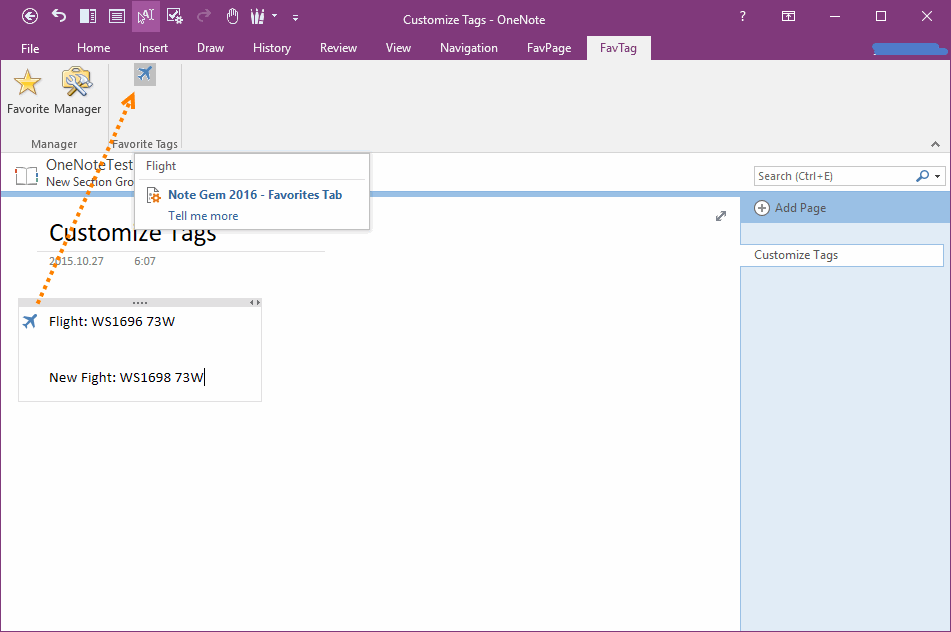The image size is (951, 632).
Task: Click the Favorite star button
Action: (28, 91)
